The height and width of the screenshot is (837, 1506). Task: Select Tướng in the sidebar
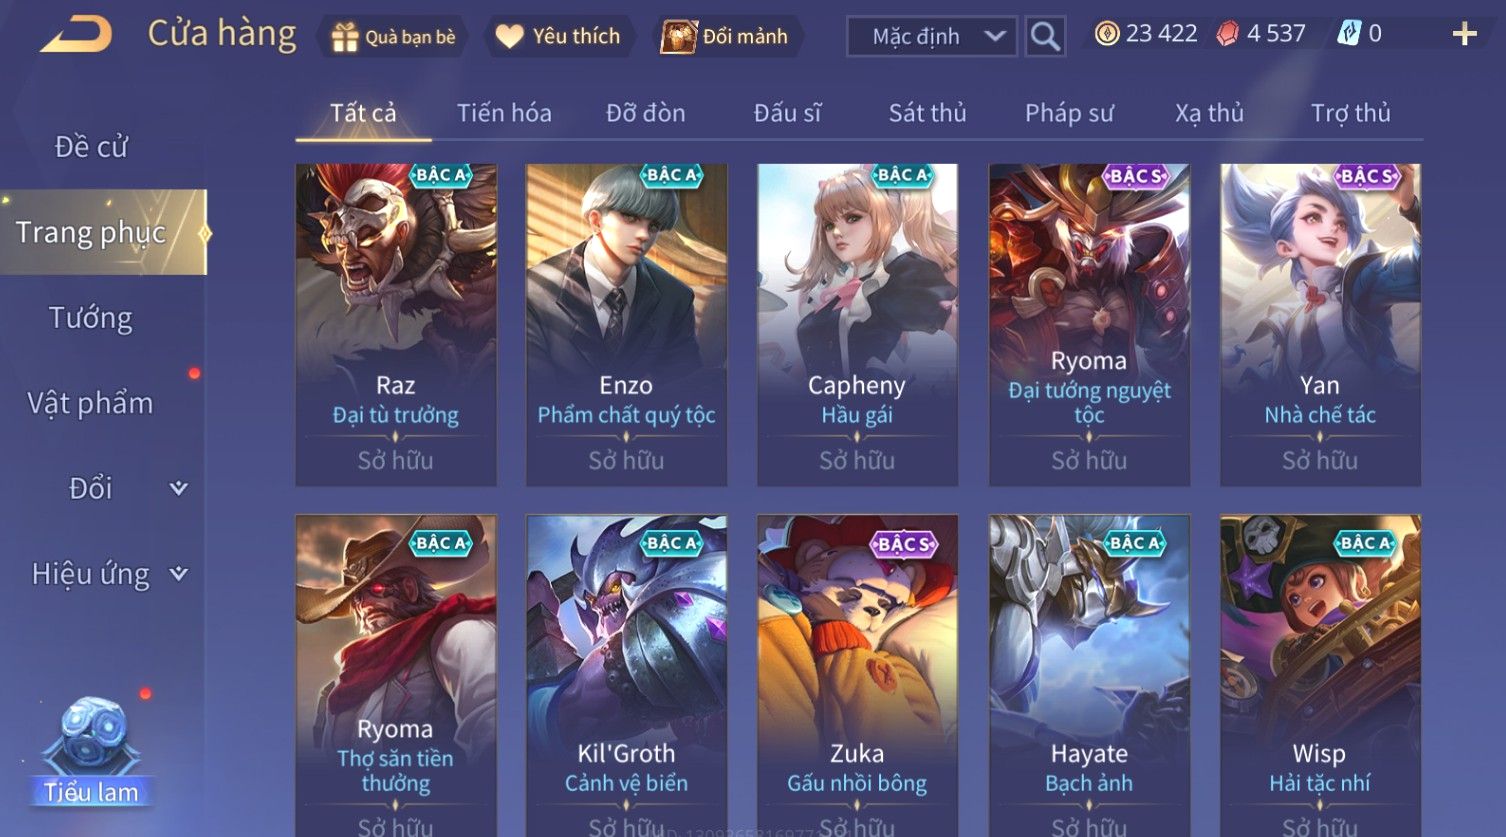91,318
